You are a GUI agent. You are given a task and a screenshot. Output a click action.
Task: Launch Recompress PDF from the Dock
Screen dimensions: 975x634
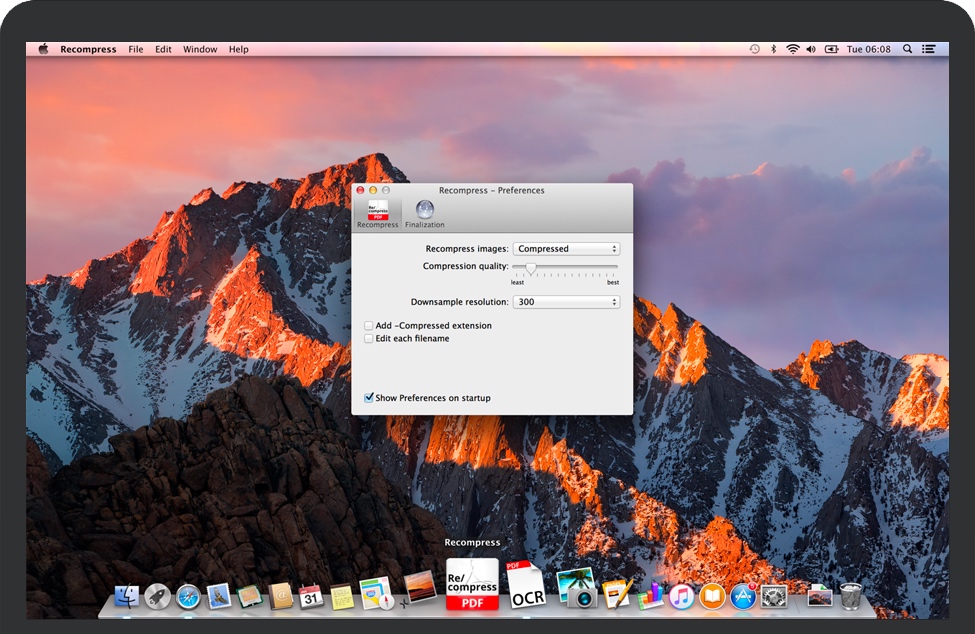[472, 584]
